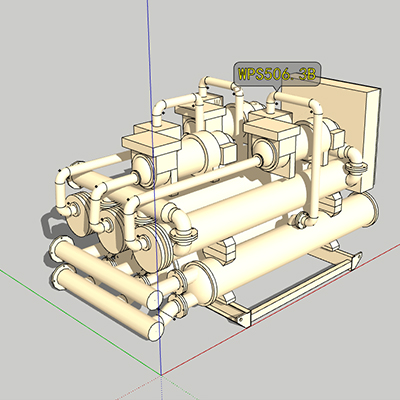
Task: Click the origin where the axes meet
Action: tap(161, 375)
